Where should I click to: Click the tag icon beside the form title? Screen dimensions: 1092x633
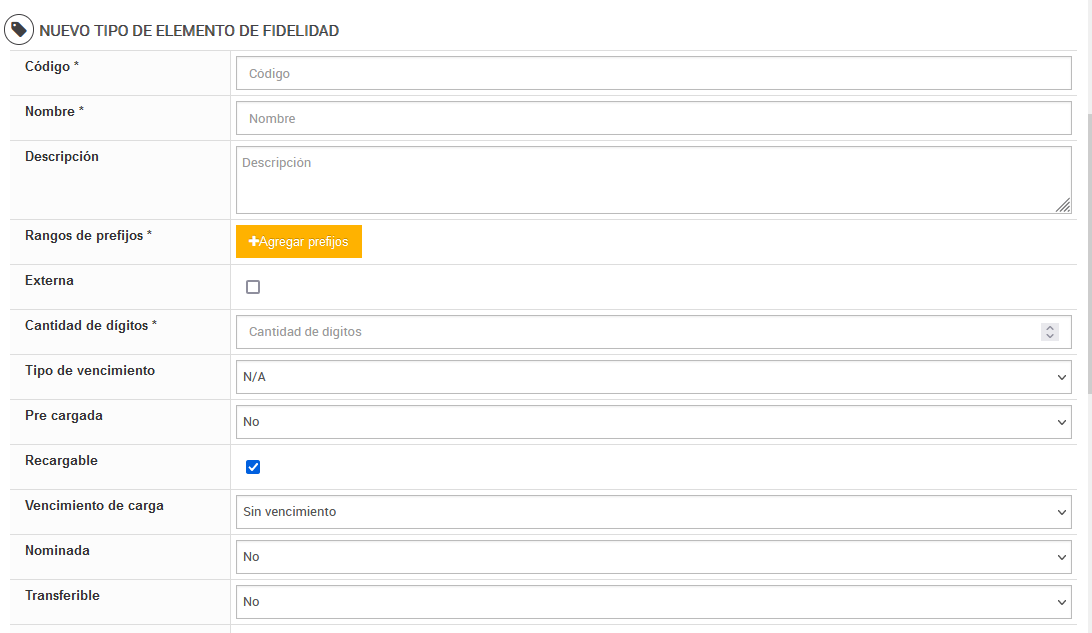click(x=20, y=31)
